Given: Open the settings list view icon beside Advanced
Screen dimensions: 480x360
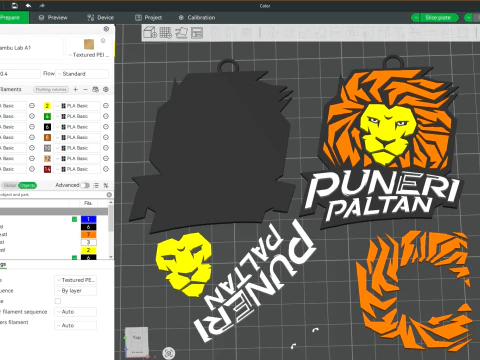Looking at the screenshot, I should [96, 185].
